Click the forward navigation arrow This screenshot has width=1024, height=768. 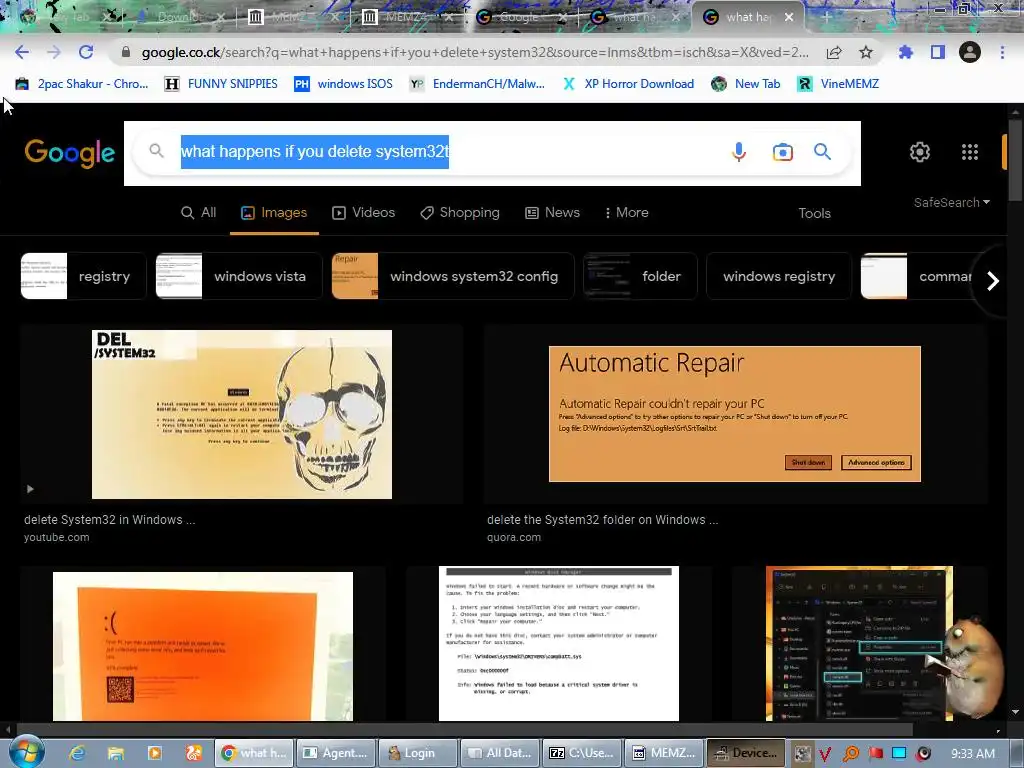pos(54,52)
